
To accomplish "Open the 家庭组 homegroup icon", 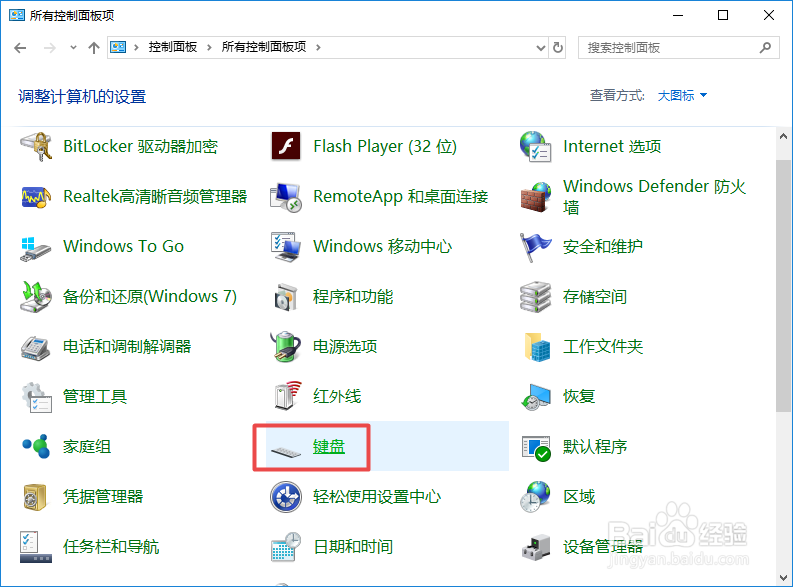I will 36,446.
